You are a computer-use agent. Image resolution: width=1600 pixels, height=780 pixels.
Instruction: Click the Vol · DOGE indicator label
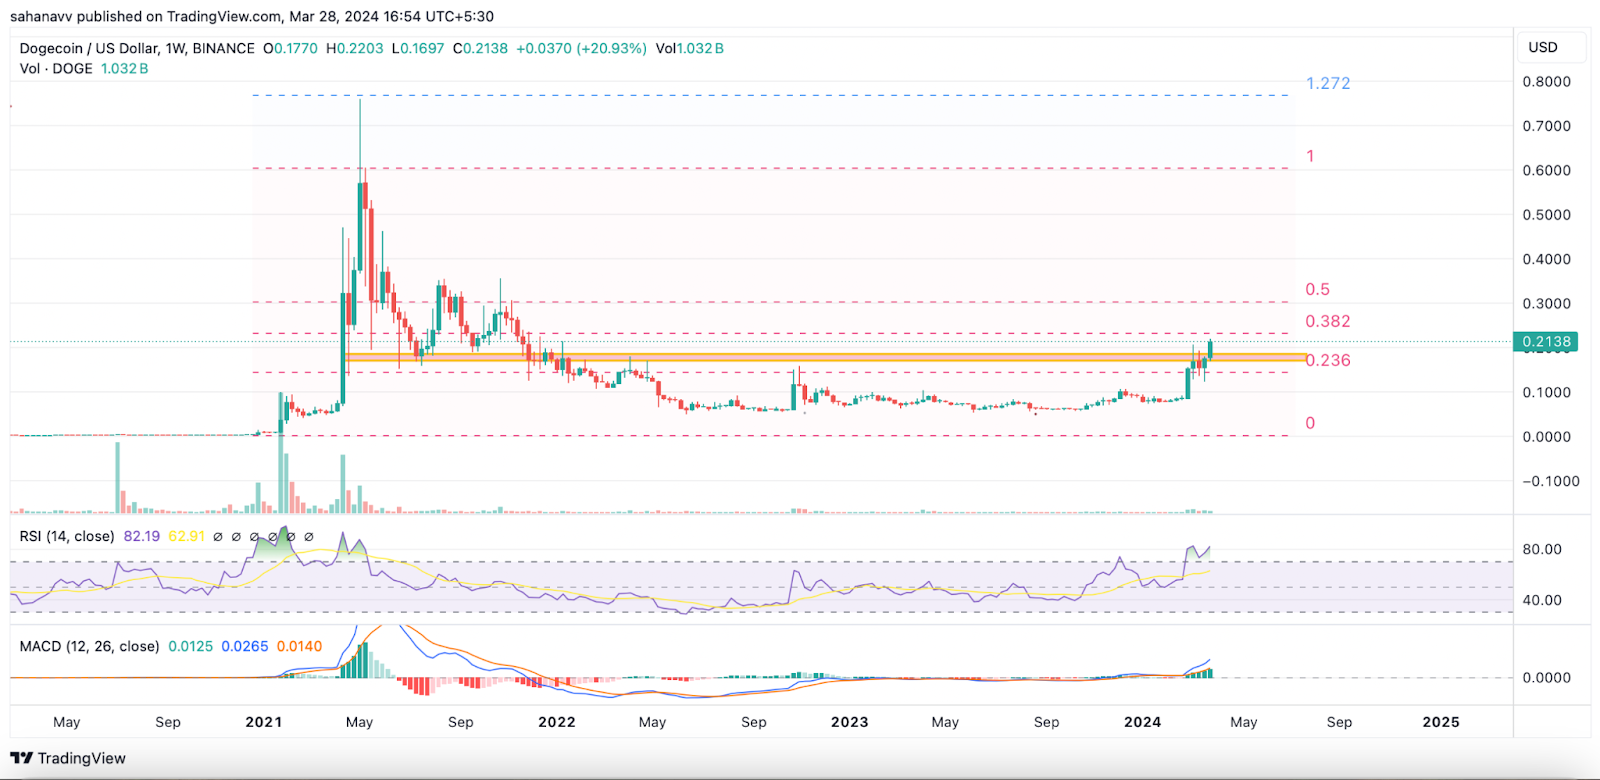(56, 68)
